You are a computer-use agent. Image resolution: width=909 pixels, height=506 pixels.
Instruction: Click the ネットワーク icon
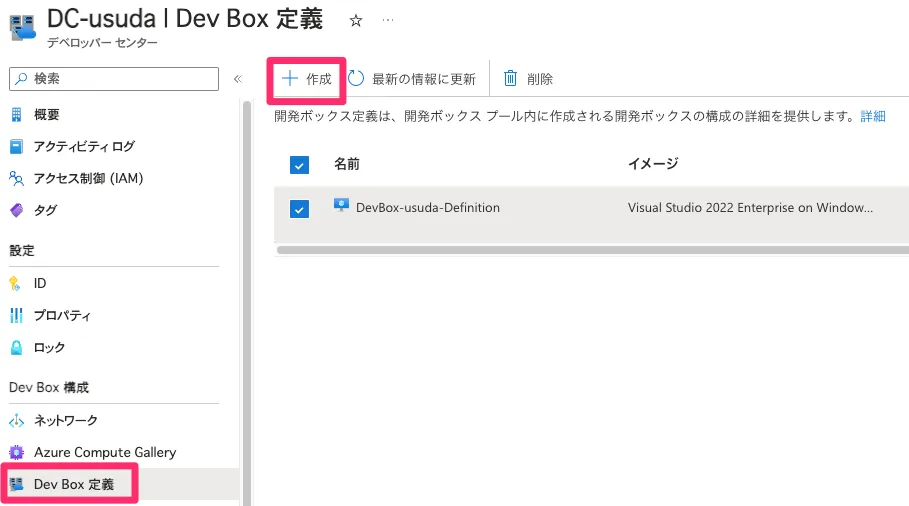[16, 421]
